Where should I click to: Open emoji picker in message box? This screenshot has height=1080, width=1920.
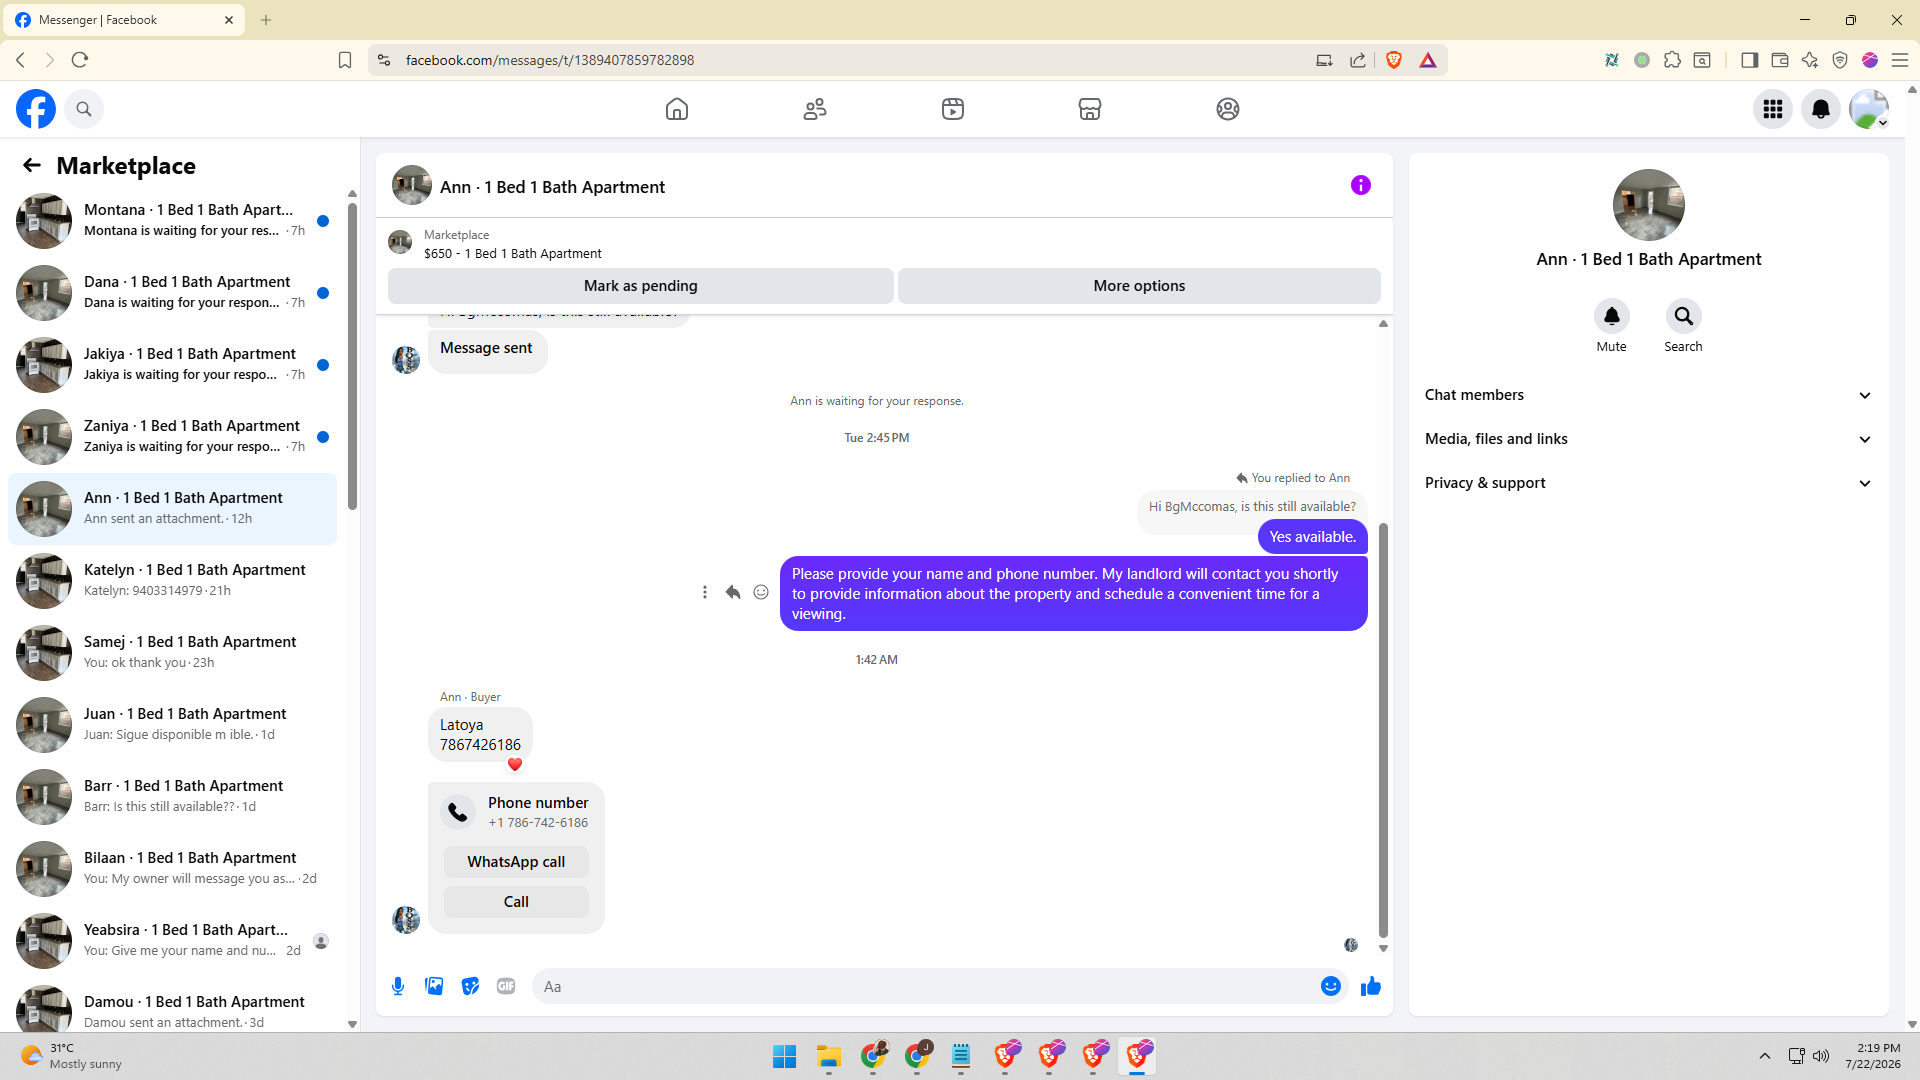coord(1331,986)
